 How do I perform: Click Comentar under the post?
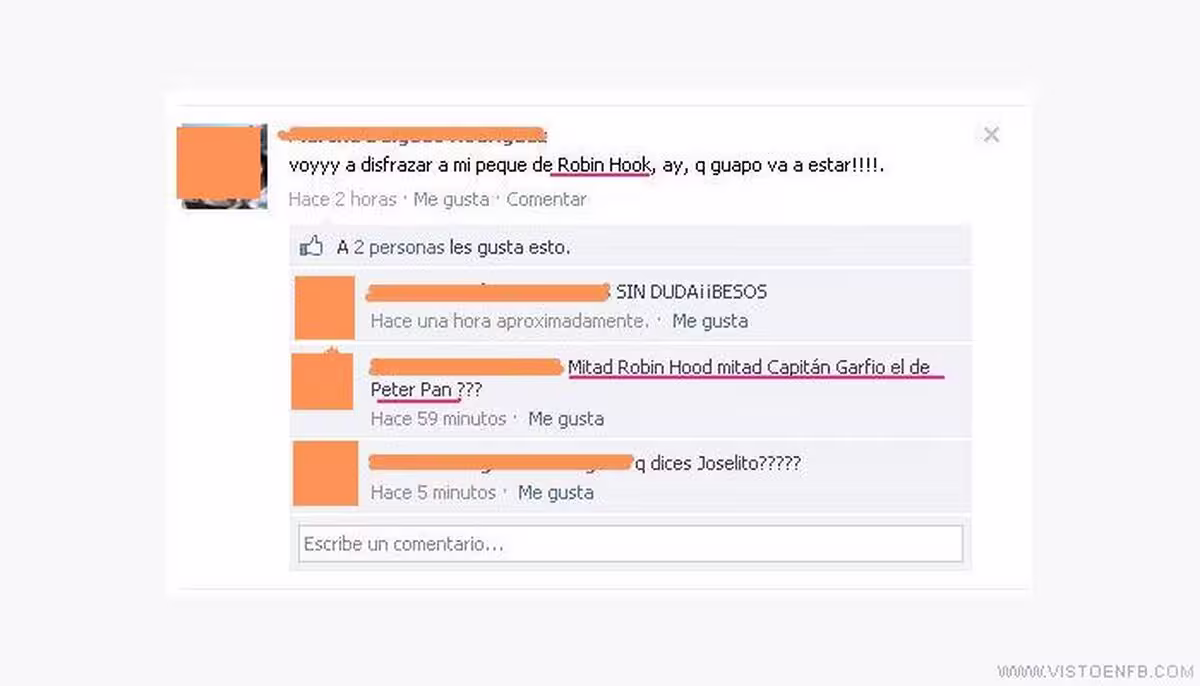pos(546,199)
